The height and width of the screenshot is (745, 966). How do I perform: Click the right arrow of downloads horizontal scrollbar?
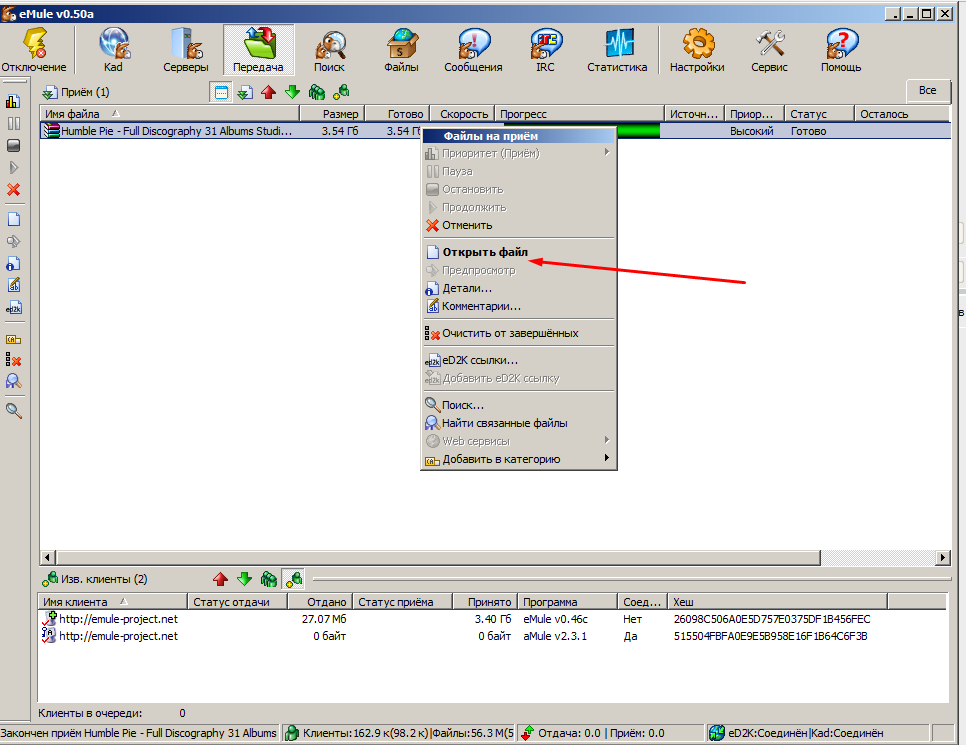click(942, 557)
